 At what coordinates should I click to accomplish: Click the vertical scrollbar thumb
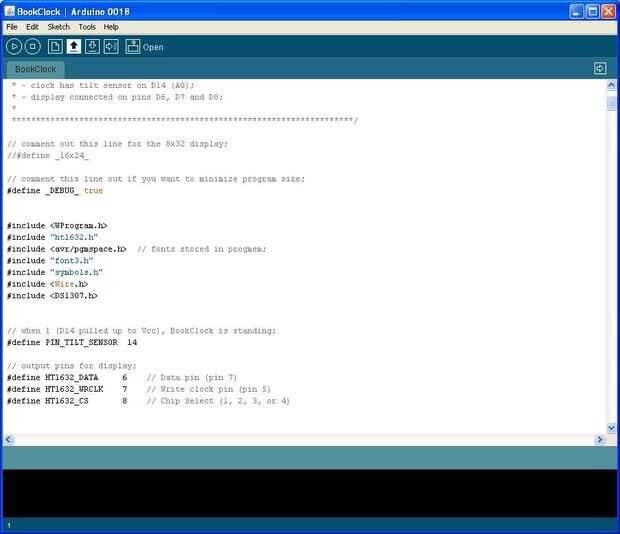tap(611, 103)
